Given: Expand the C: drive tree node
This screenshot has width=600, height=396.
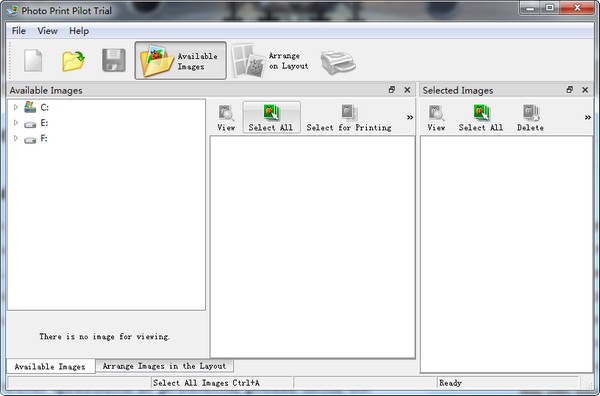Looking at the screenshot, I should (16, 108).
